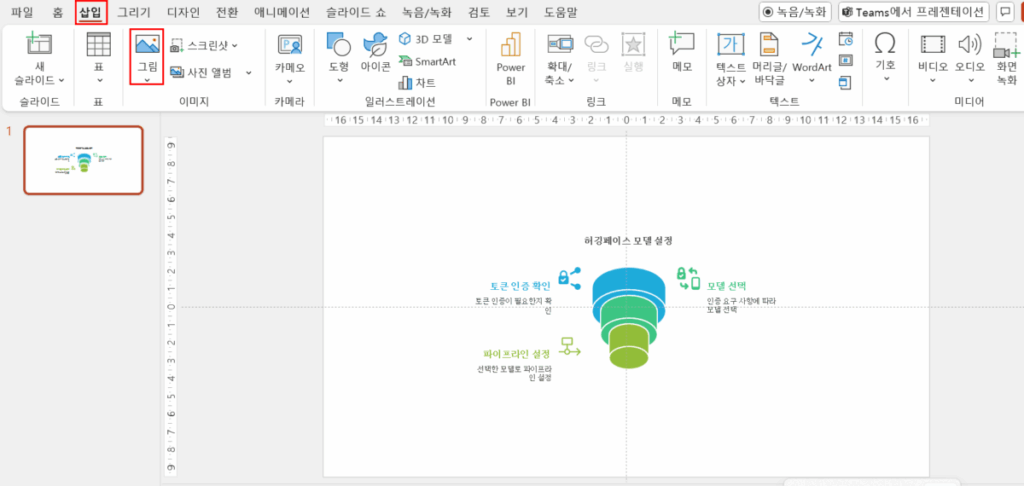The width and height of the screenshot is (1024, 486).
Task: Select the 삽입 tab
Action: coord(91,12)
